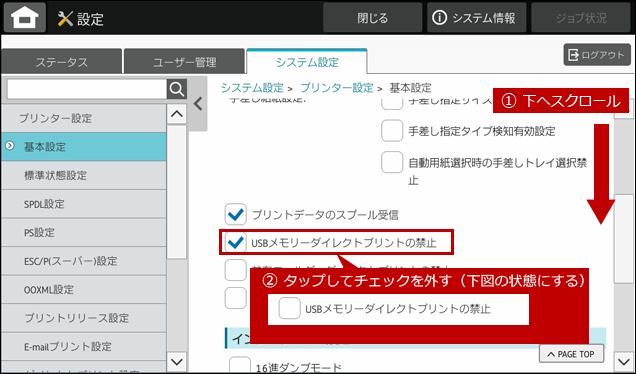
Task: Focus the sidebar search input field
Action: (87, 89)
